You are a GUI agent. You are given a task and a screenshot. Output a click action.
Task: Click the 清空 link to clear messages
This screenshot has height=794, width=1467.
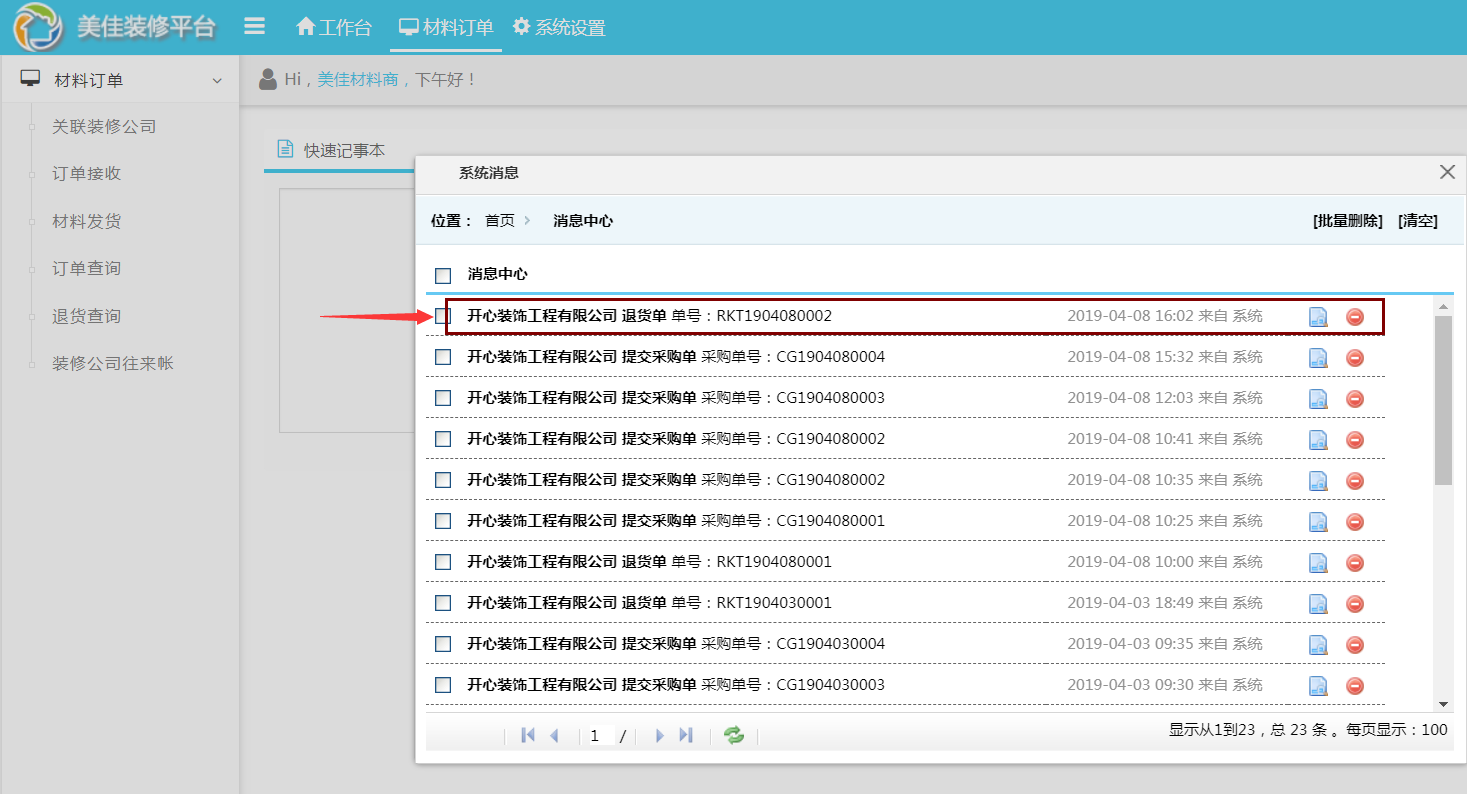click(x=1417, y=221)
